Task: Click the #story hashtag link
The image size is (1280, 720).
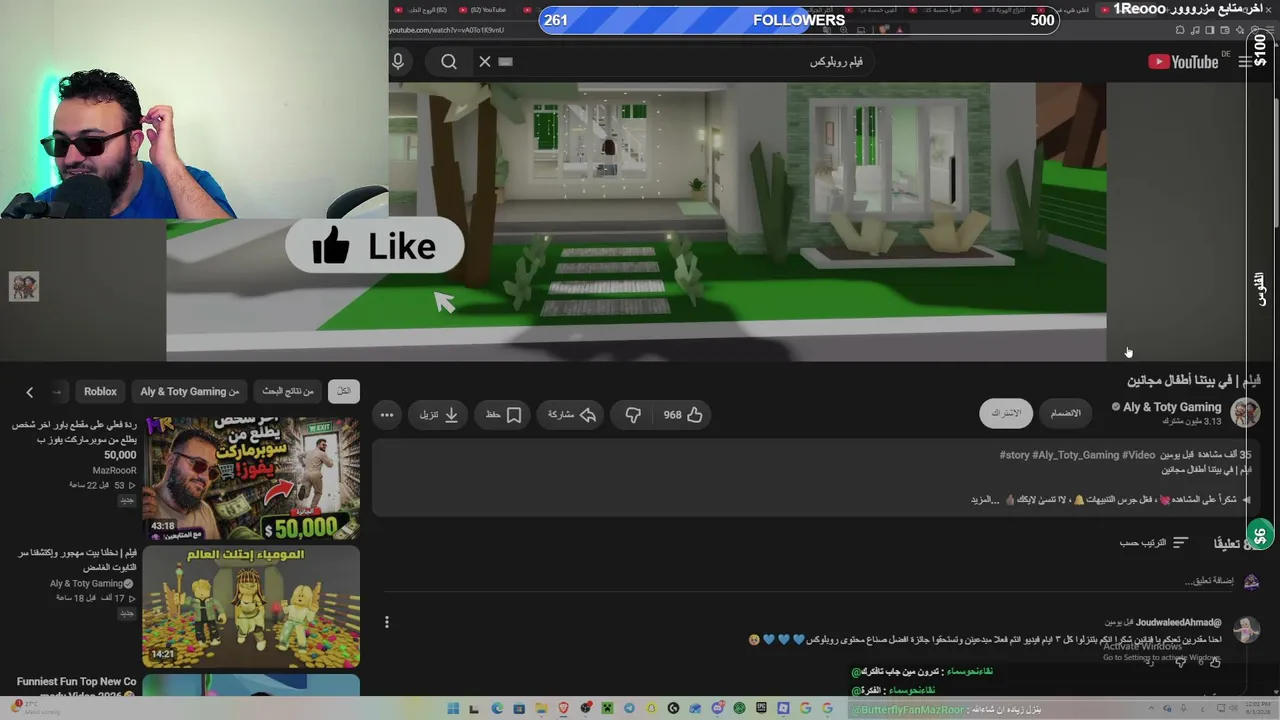Action: [x=1016, y=455]
